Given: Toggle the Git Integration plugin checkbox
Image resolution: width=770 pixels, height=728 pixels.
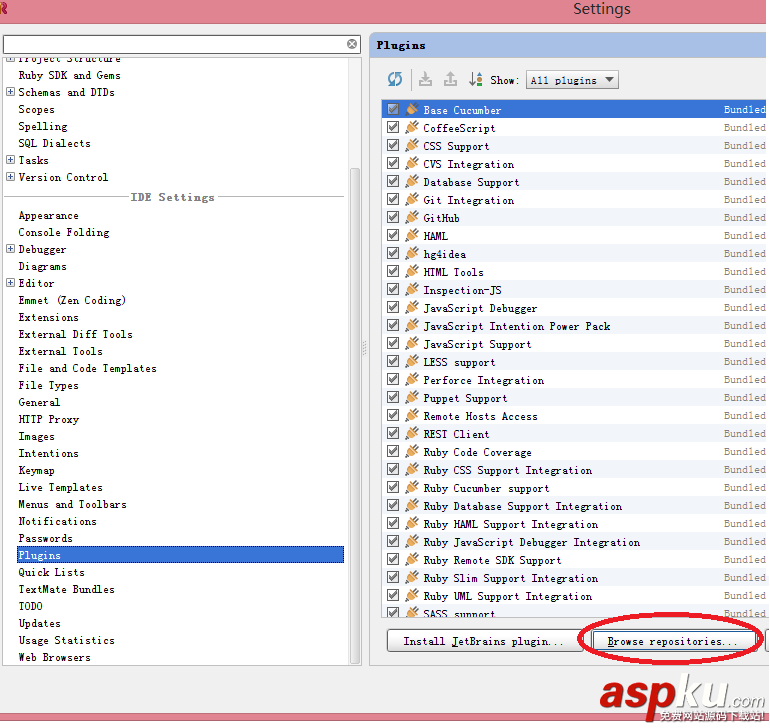Looking at the screenshot, I should click(393, 199).
